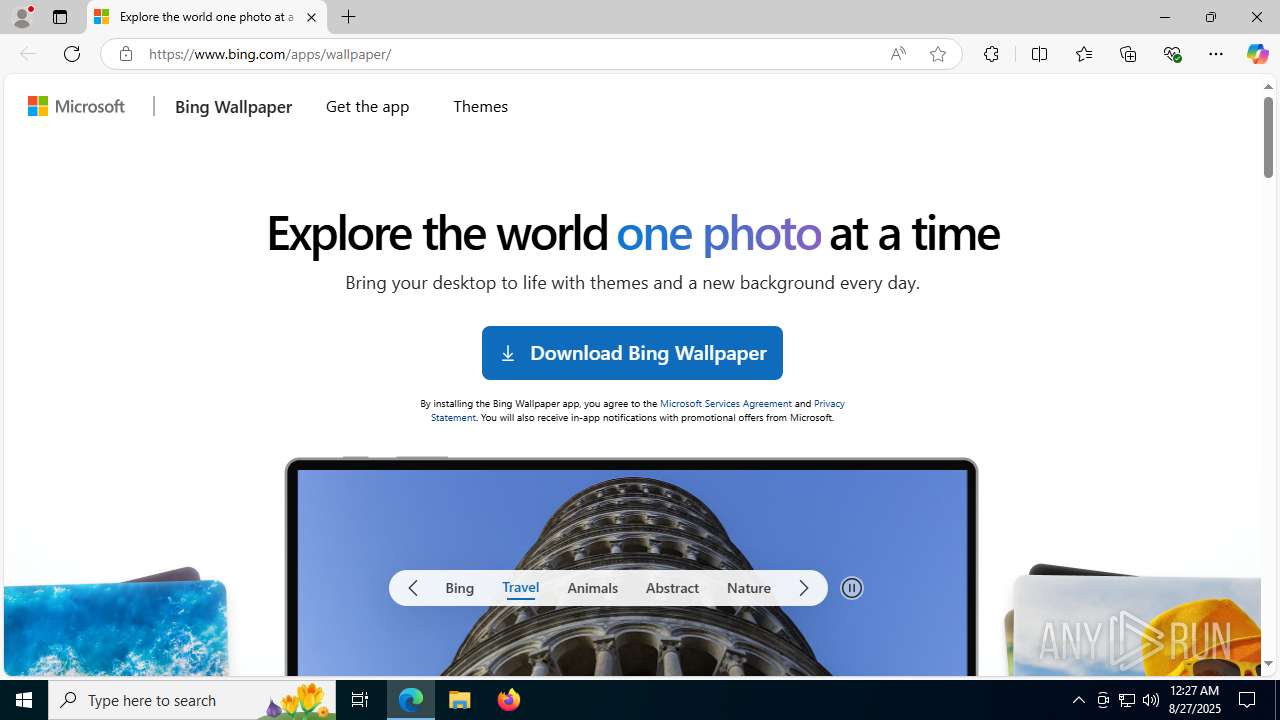Screen dimensions: 1280x720
Task: Click the Microsoft logo
Action: point(77,106)
